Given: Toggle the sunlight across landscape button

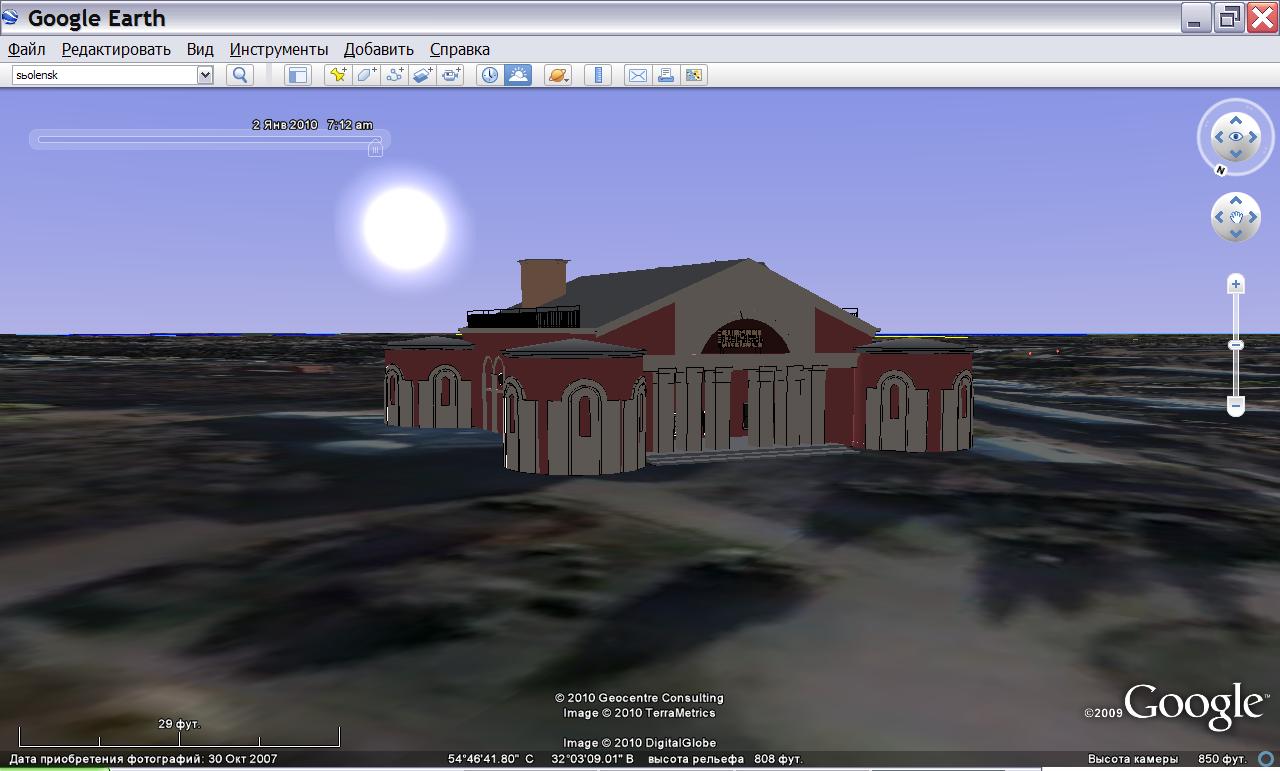Looking at the screenshot, I should click(x=518, y=75).
